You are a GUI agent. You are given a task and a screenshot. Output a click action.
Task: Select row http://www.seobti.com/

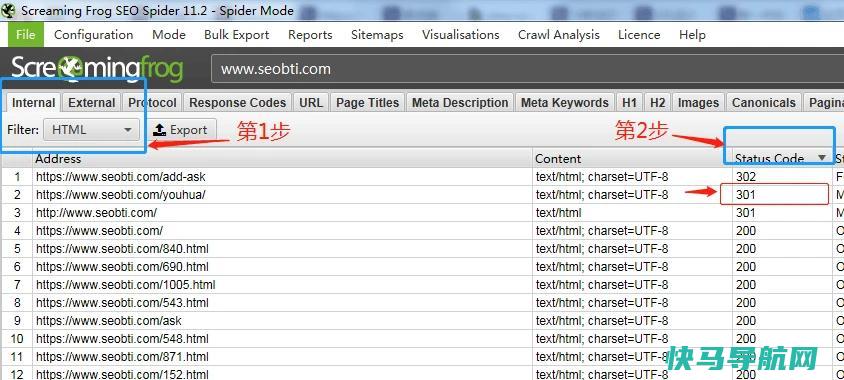422,213
